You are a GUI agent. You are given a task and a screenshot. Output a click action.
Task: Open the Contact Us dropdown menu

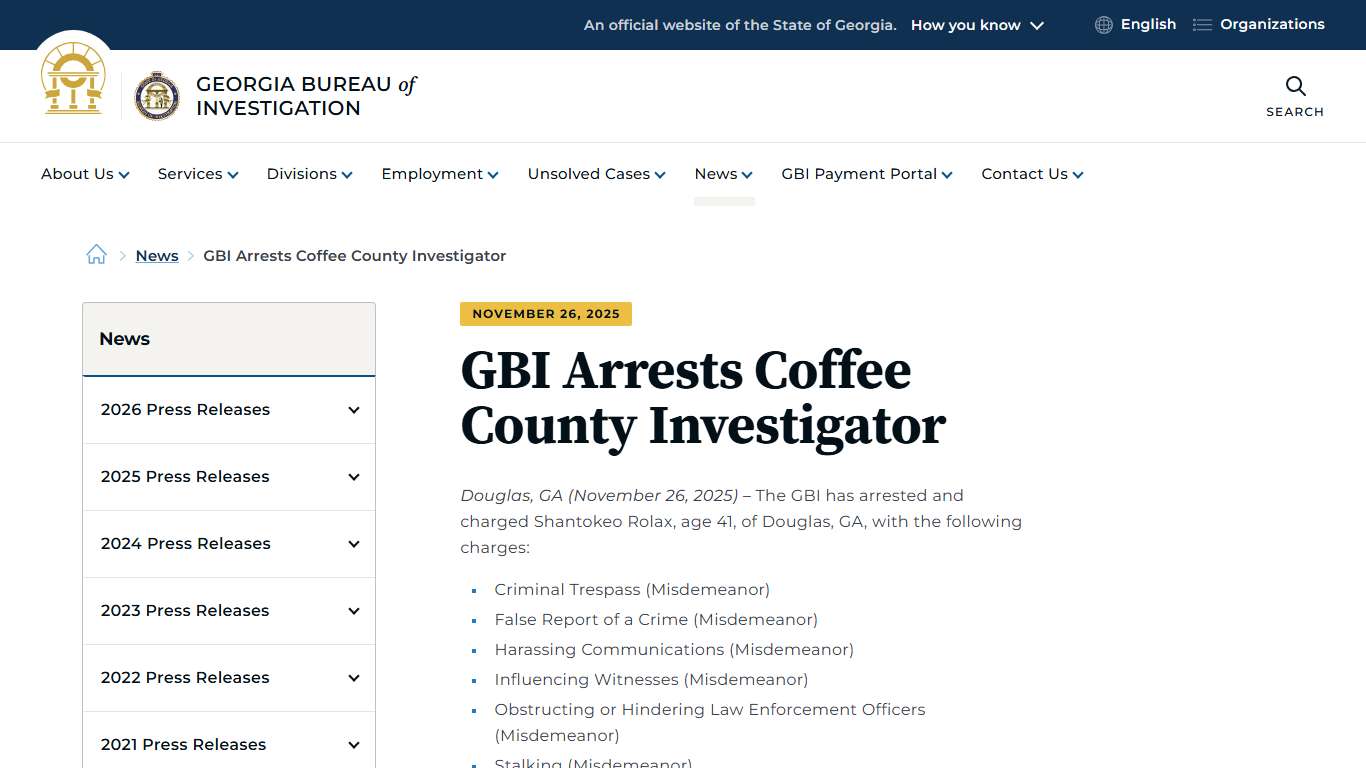[x=1024, y=174]
